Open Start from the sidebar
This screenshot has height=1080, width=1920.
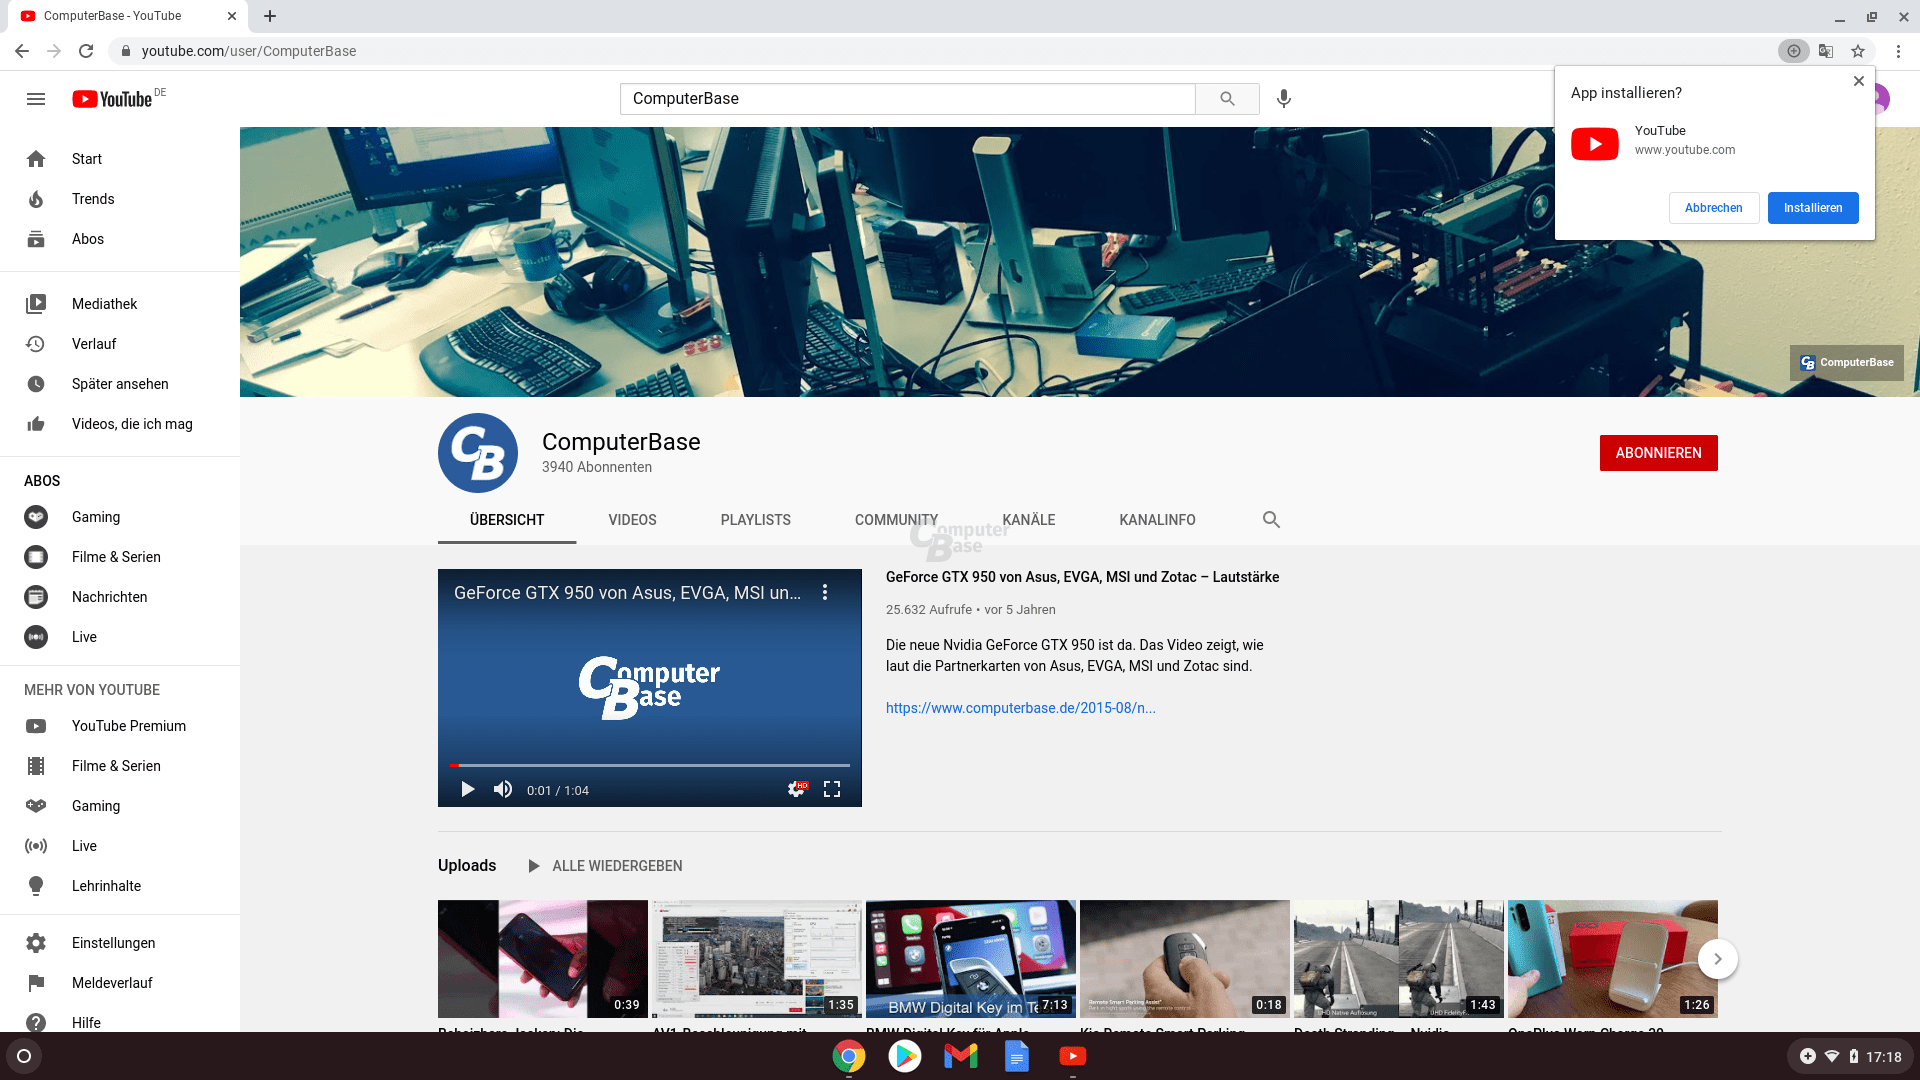pos(120,159)
